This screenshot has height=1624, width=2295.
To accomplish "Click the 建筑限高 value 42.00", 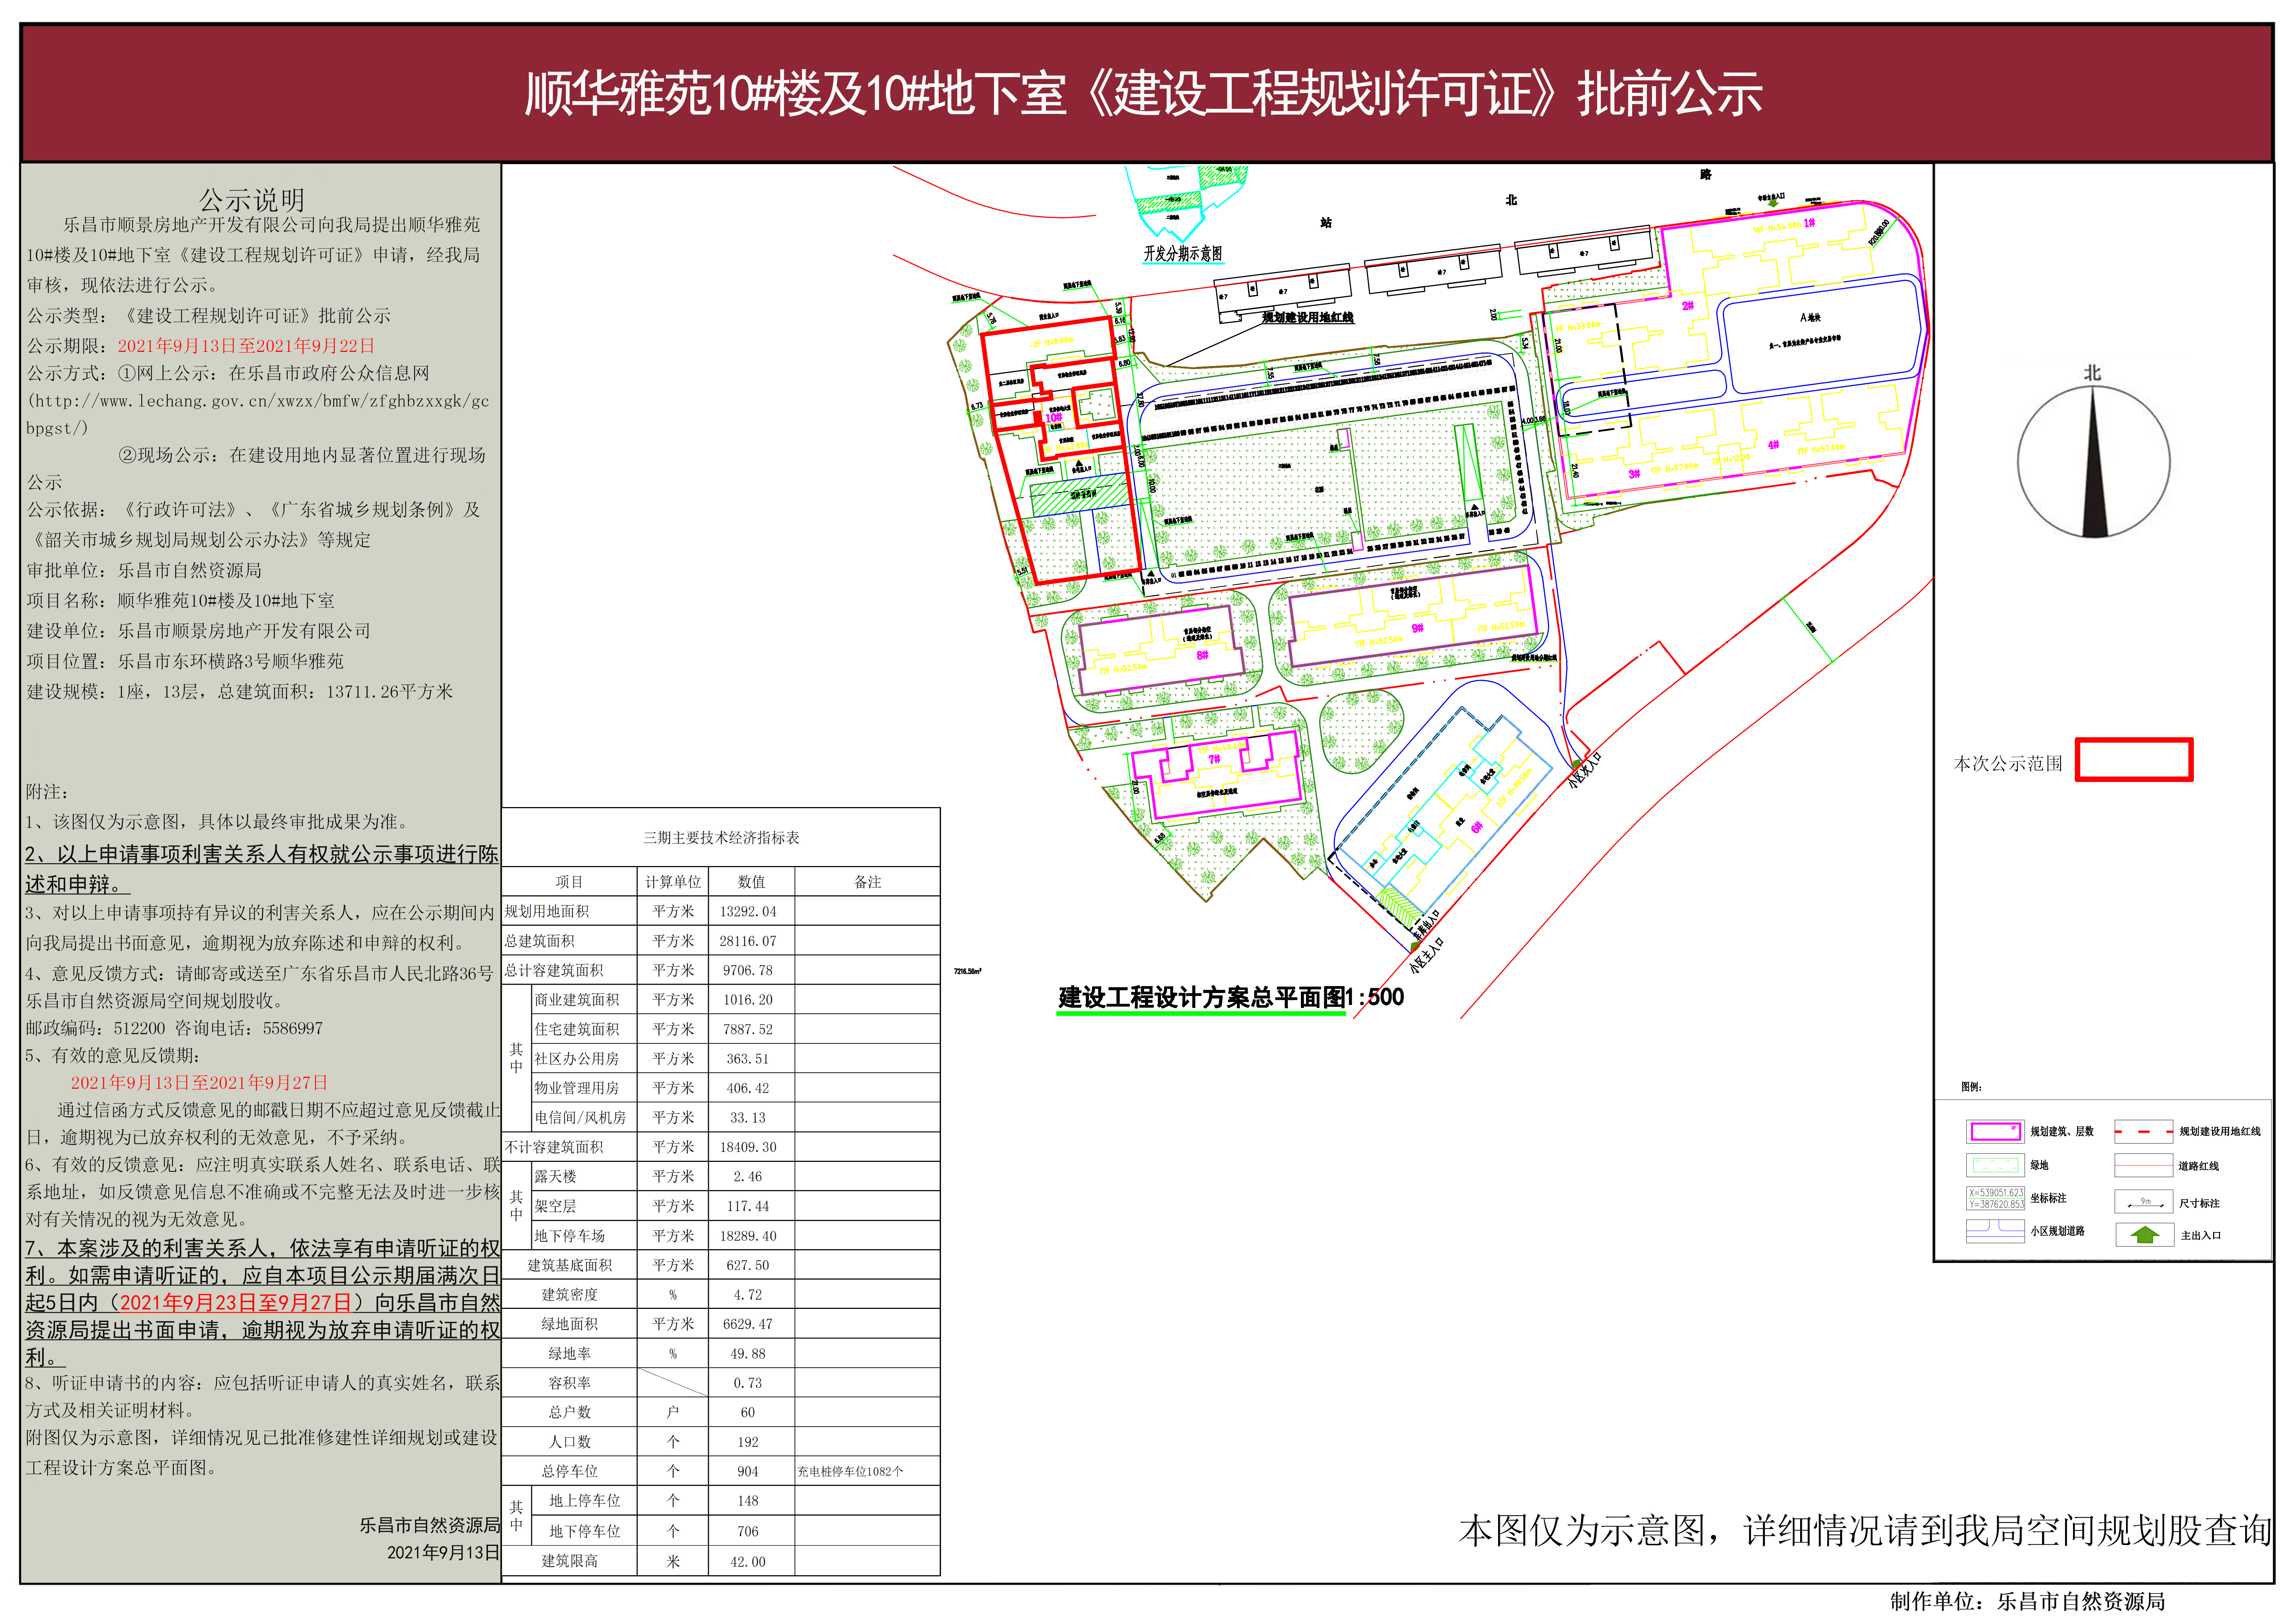I will [748, 1561].
